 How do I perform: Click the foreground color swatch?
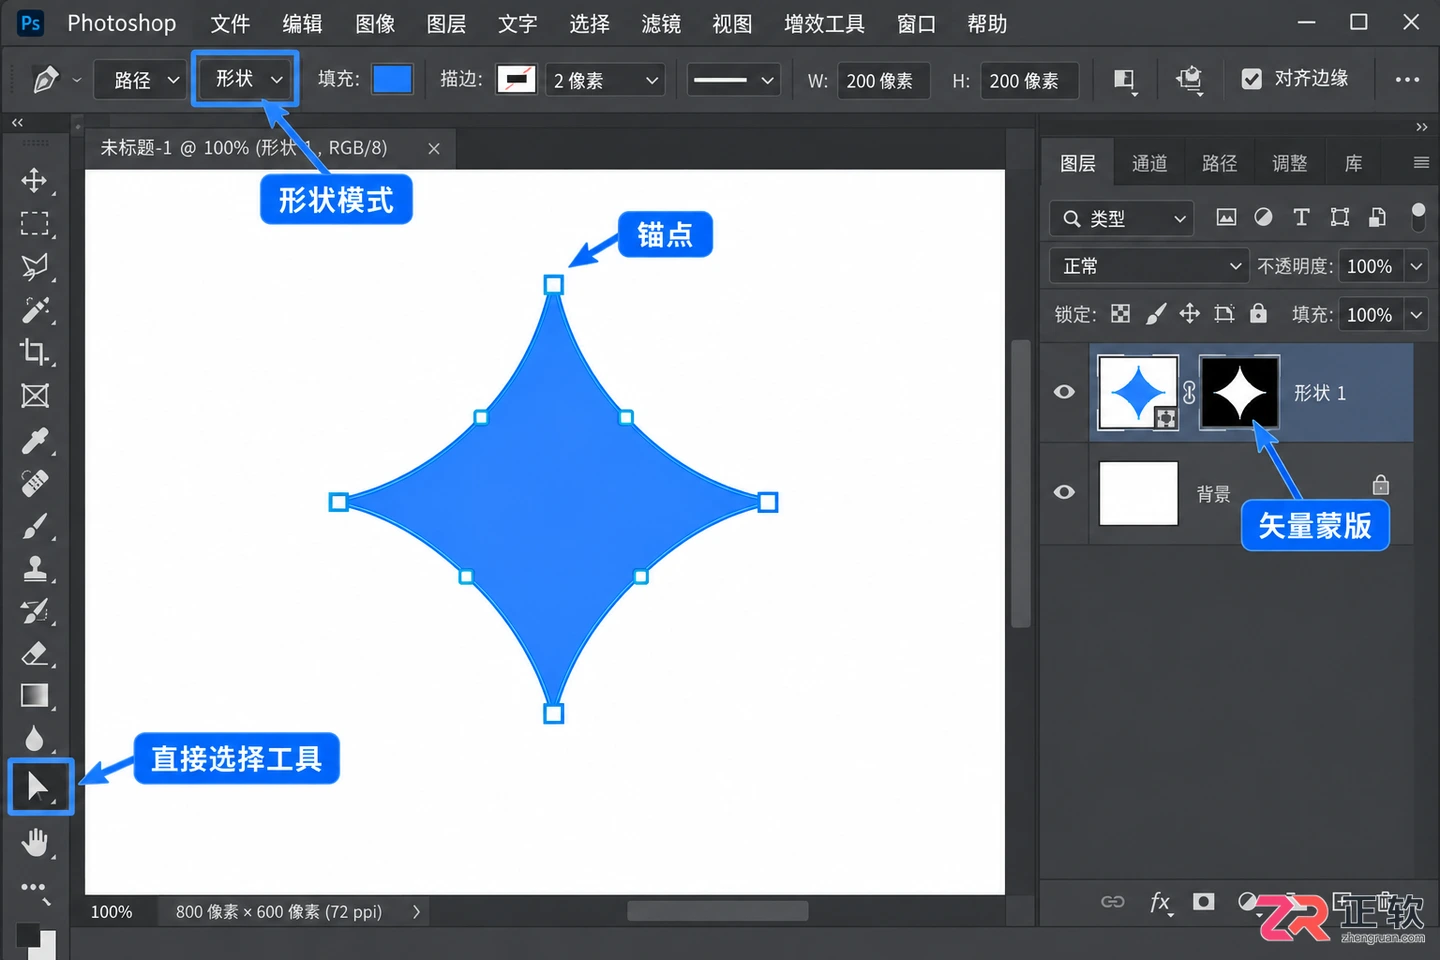(28, 935)
